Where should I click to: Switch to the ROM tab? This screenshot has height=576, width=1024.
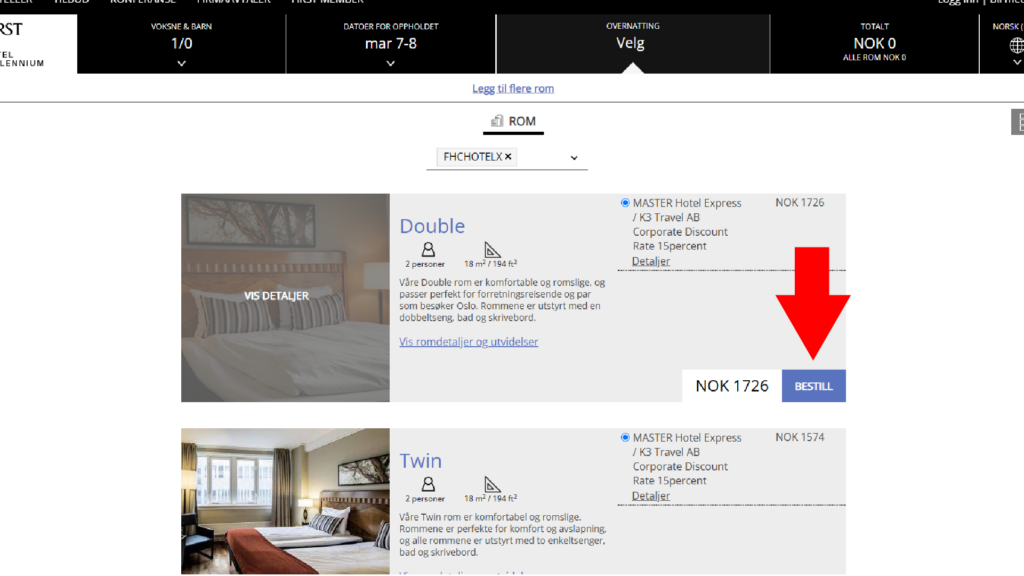point(513,121)
